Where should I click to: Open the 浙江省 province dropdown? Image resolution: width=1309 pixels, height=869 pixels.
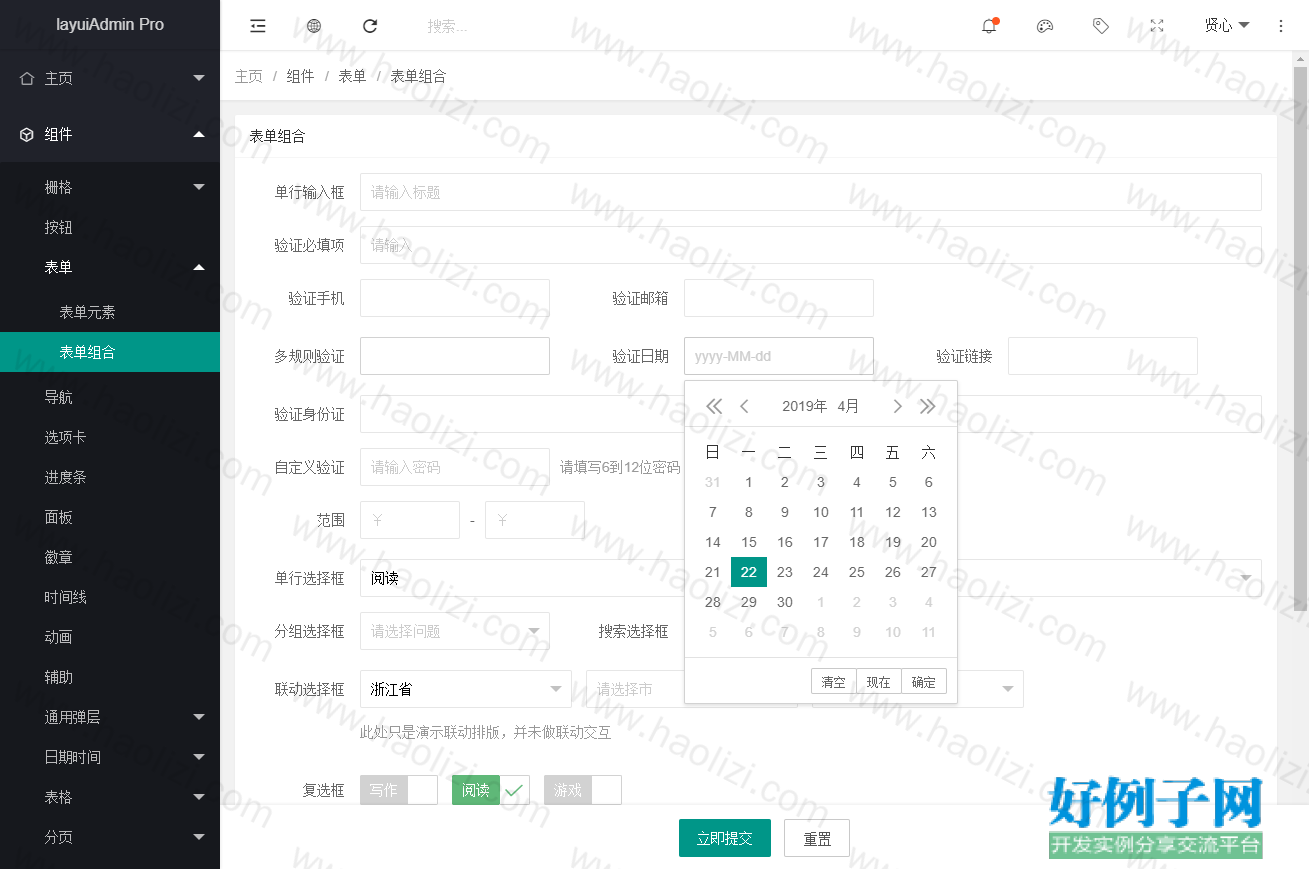(x=466, y=689)
